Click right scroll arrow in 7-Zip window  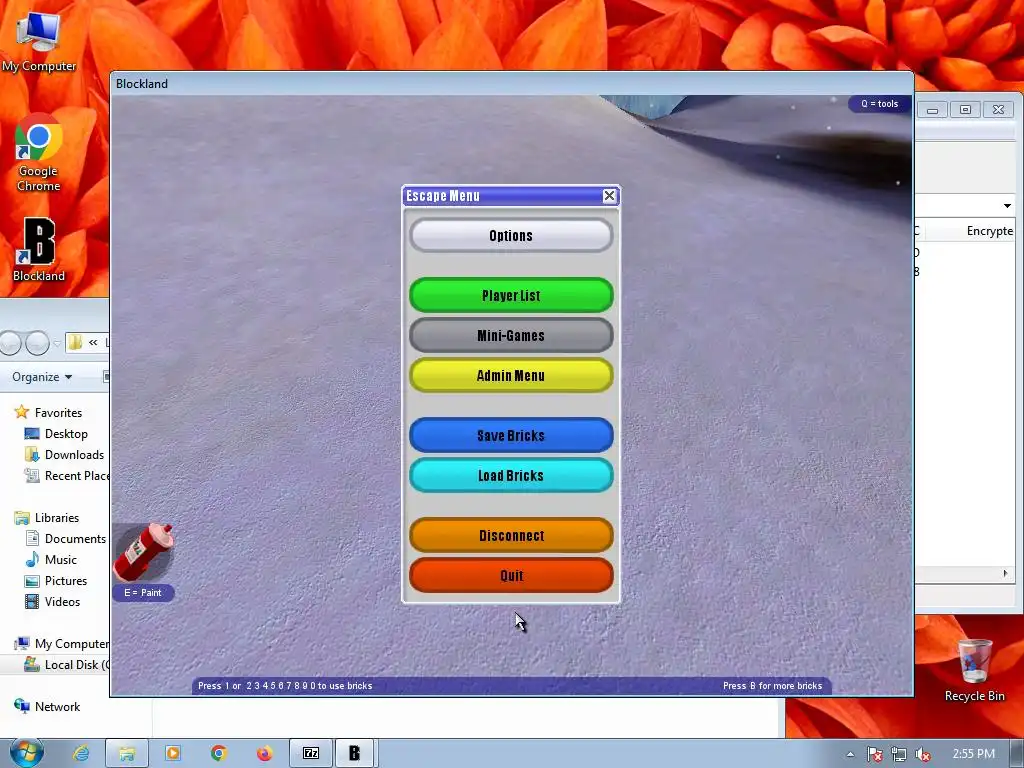click(x=1005, y=573)
